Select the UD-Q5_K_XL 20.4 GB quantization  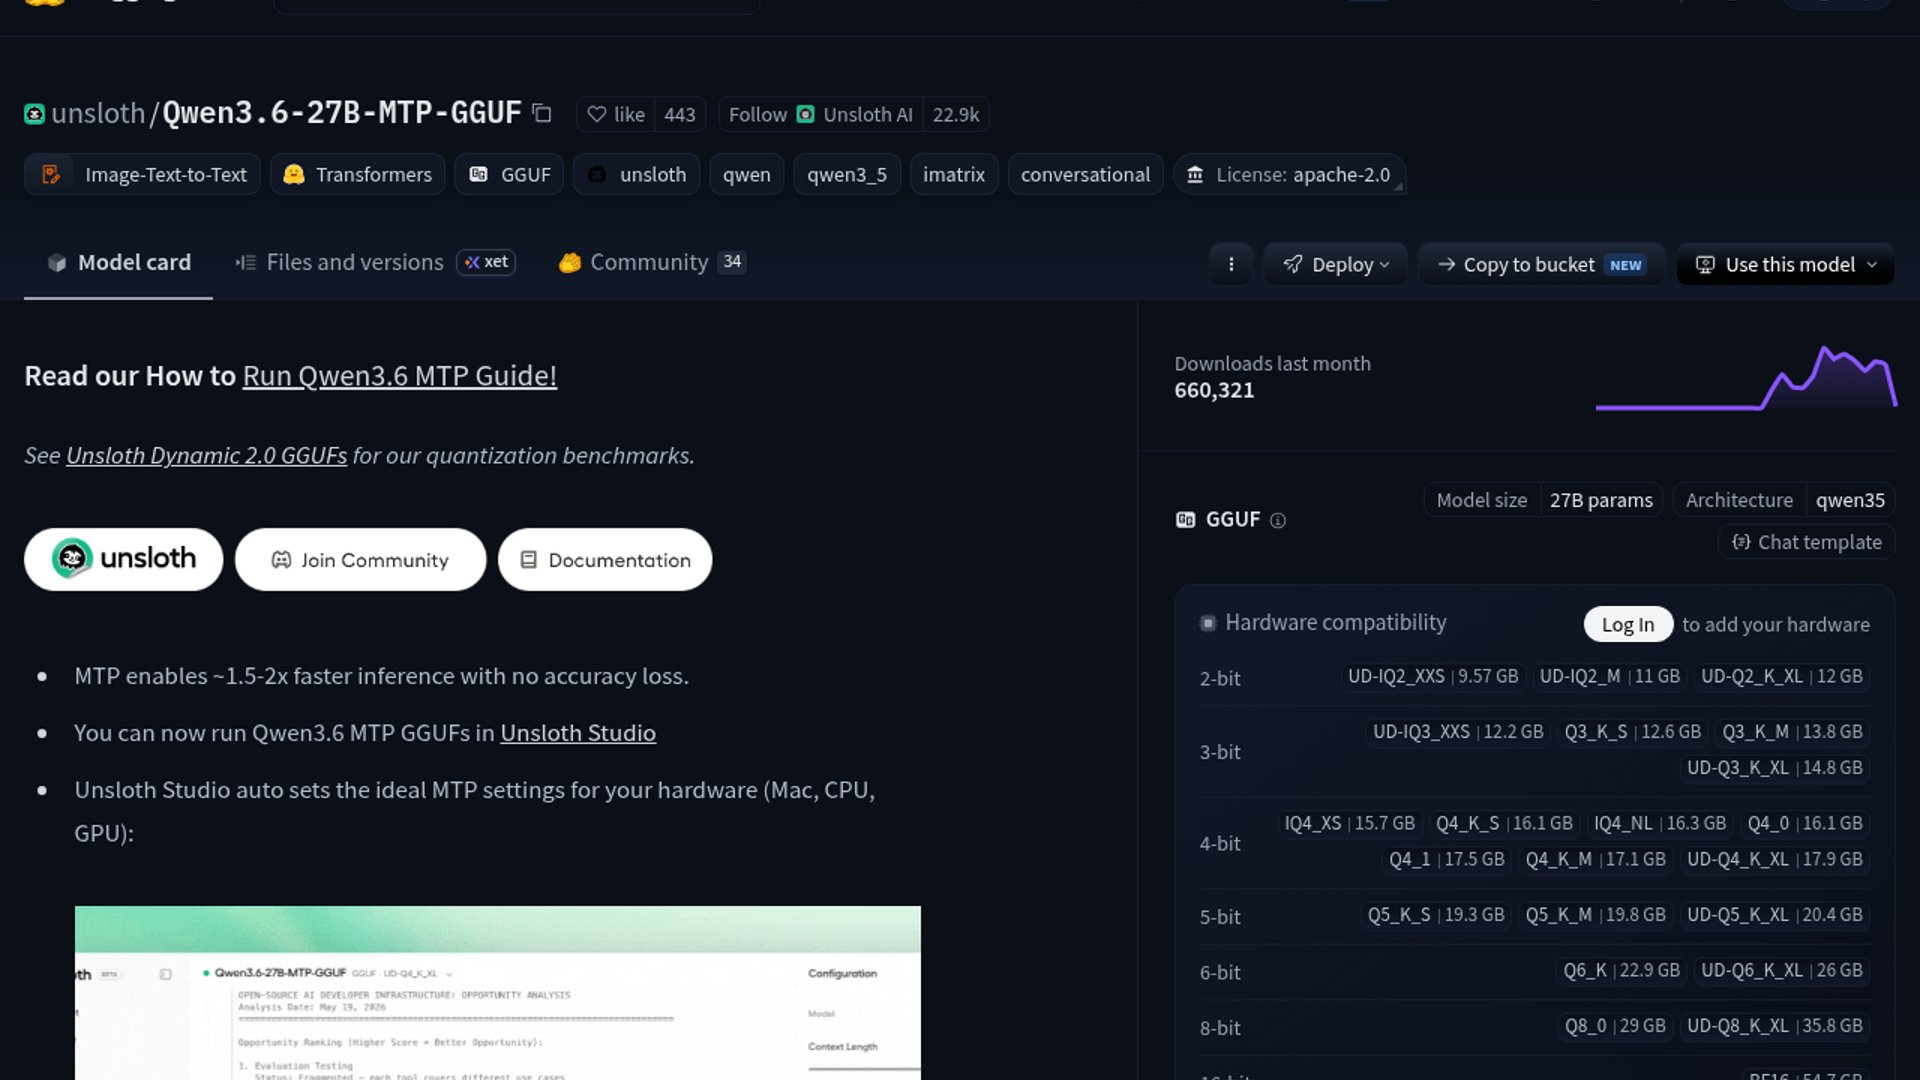1774,915
